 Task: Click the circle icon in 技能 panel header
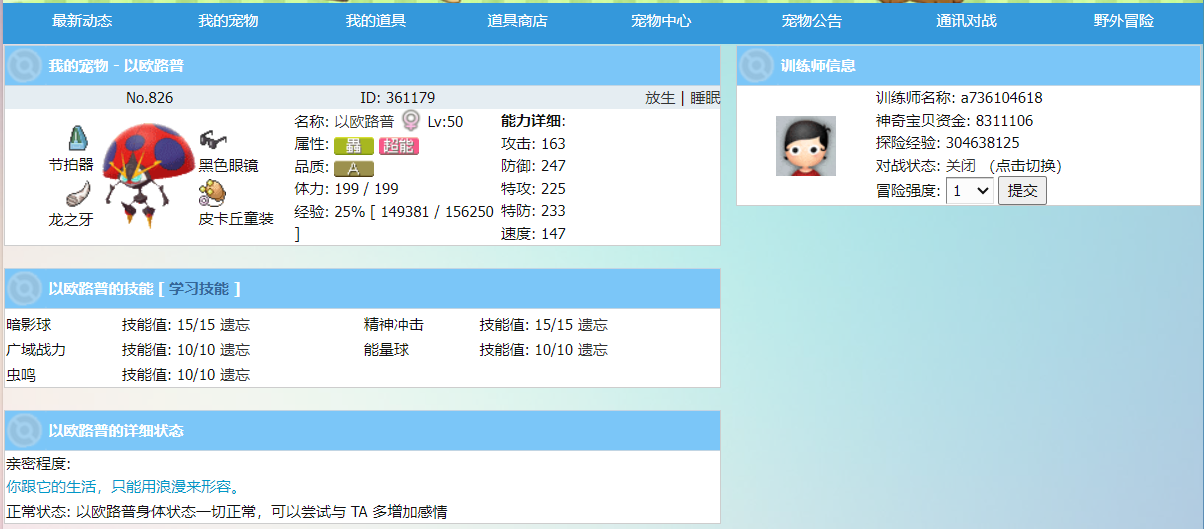pyautogui.click(x=24, y=289)
